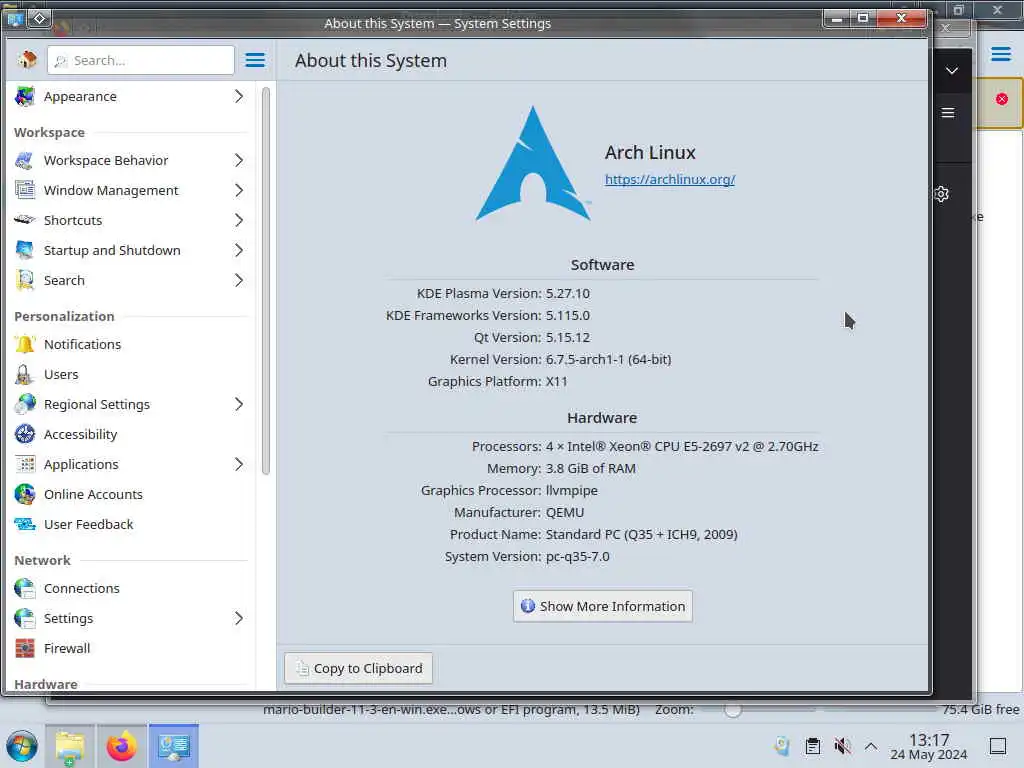
Task: Open the white hamburger menu in background window
Action: tap(948, 113)
